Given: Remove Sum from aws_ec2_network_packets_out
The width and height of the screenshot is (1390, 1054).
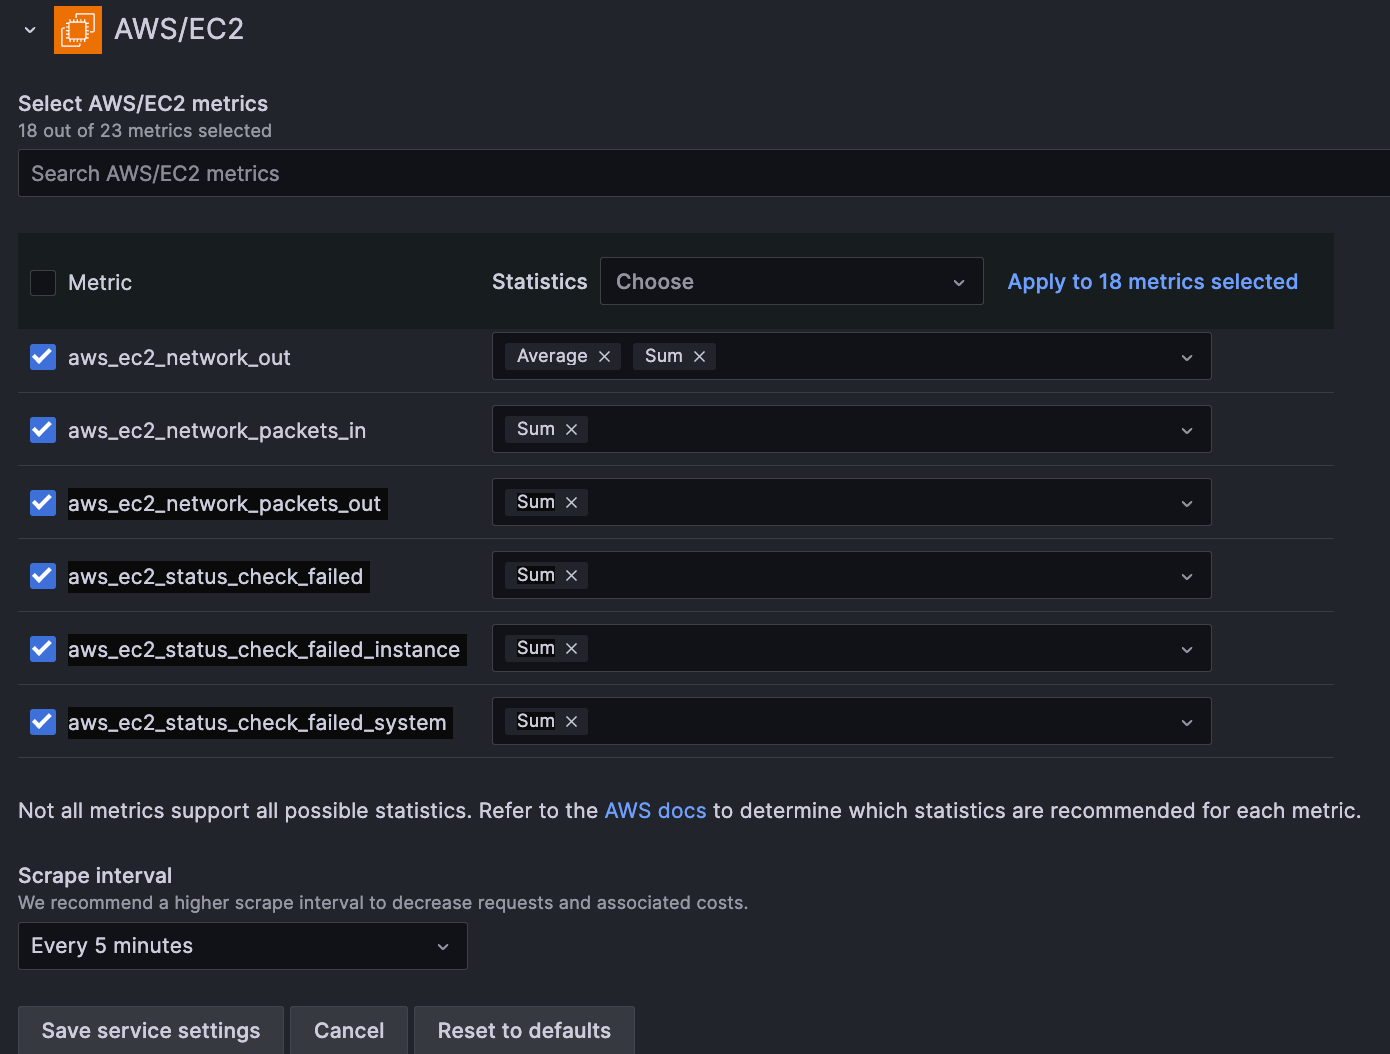Looking at the screenshot, I should click(571, 502).
